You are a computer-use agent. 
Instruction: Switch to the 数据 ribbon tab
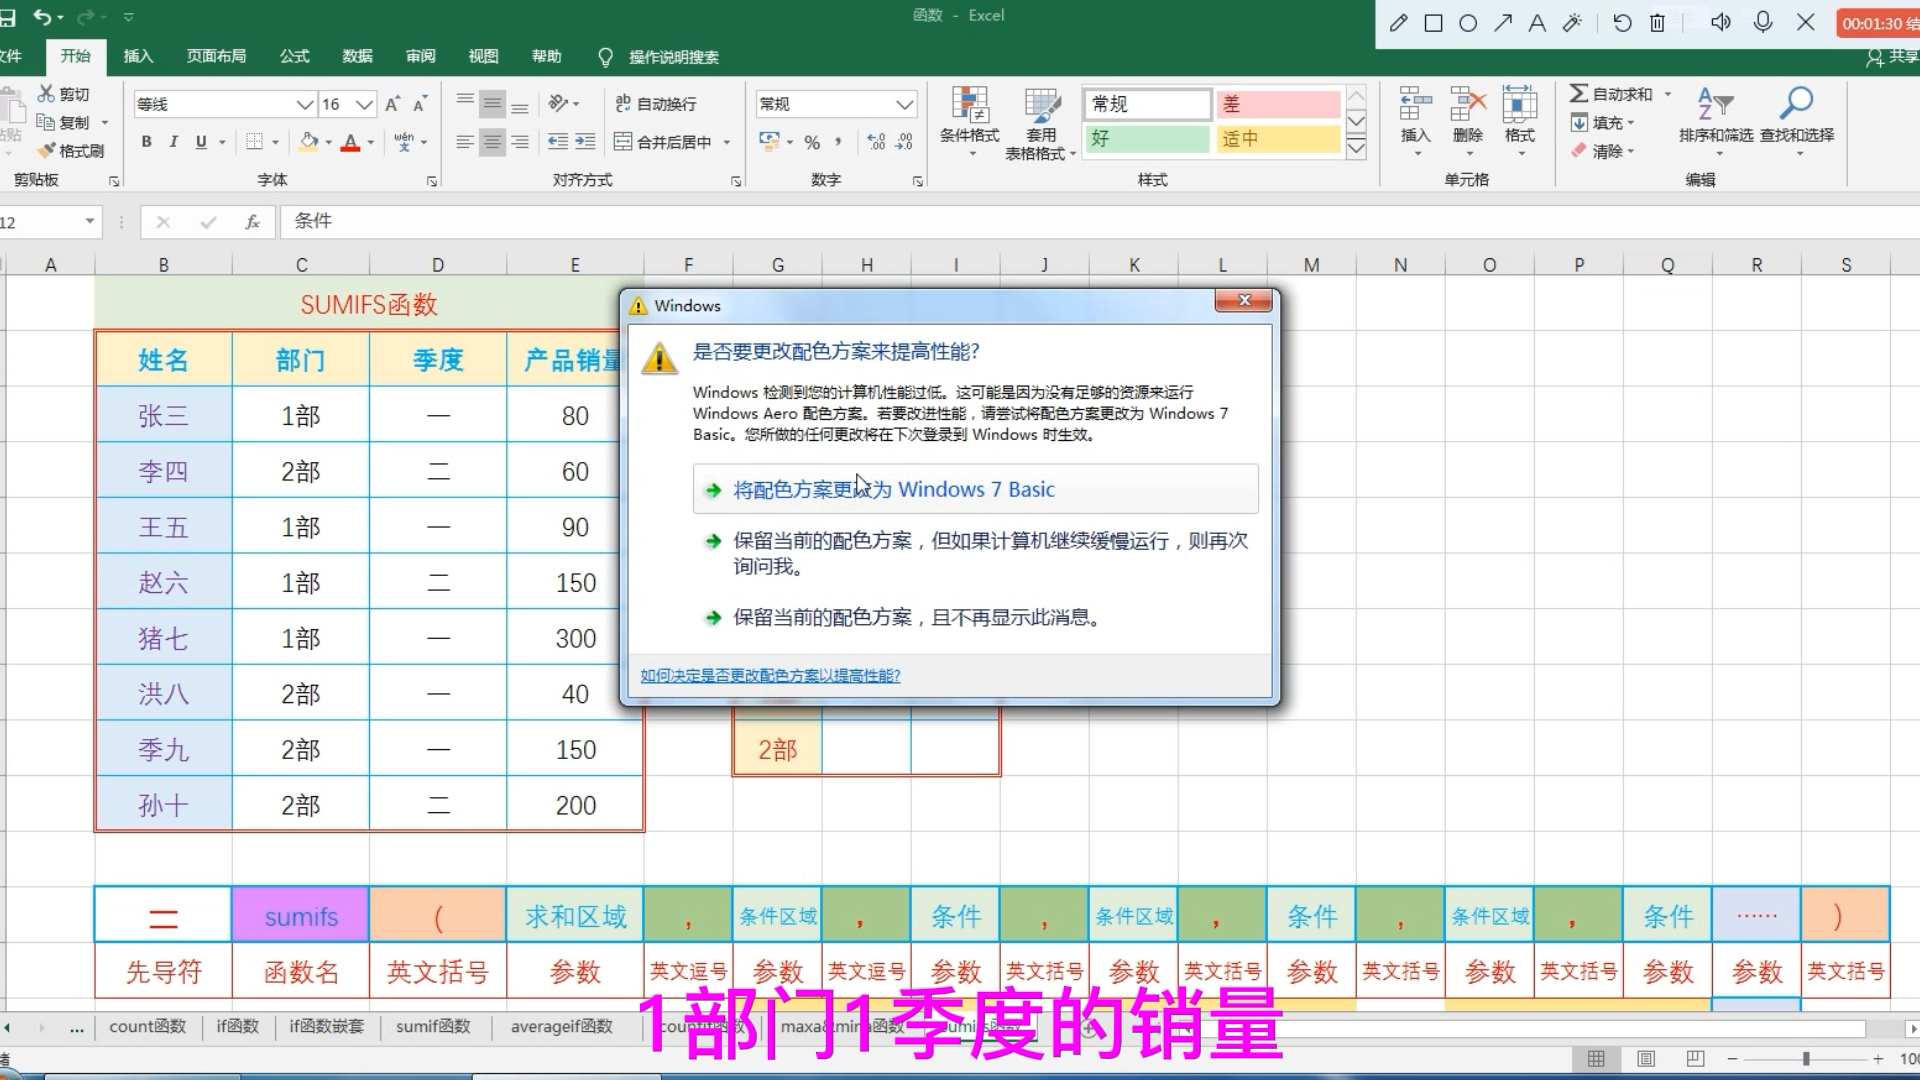click(357, 56)
